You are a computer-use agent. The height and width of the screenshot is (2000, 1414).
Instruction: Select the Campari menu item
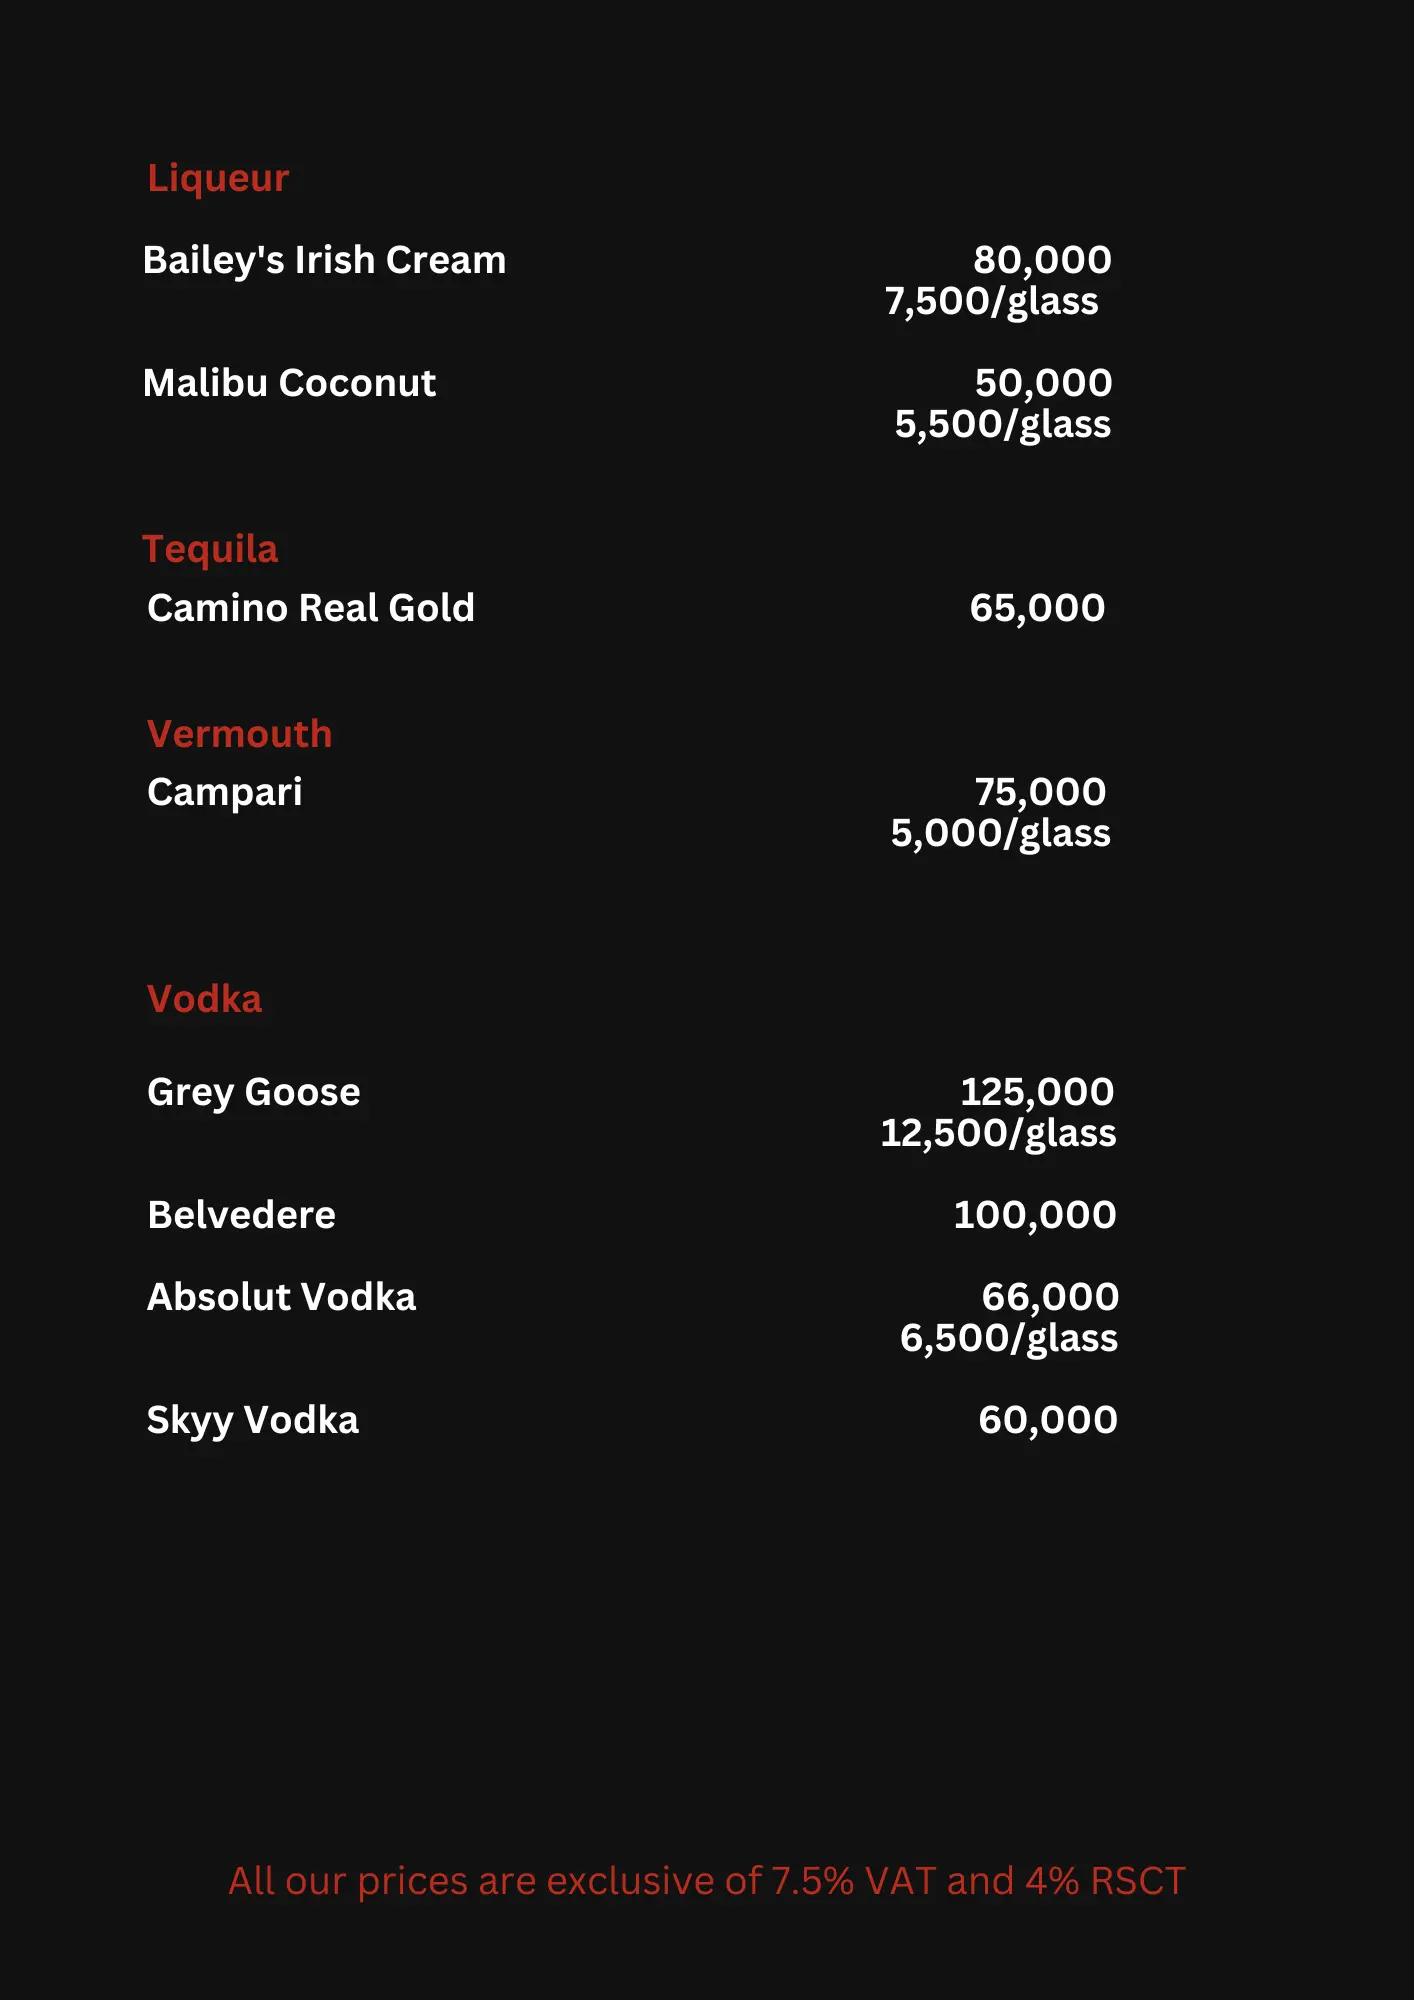coord(224,793)
